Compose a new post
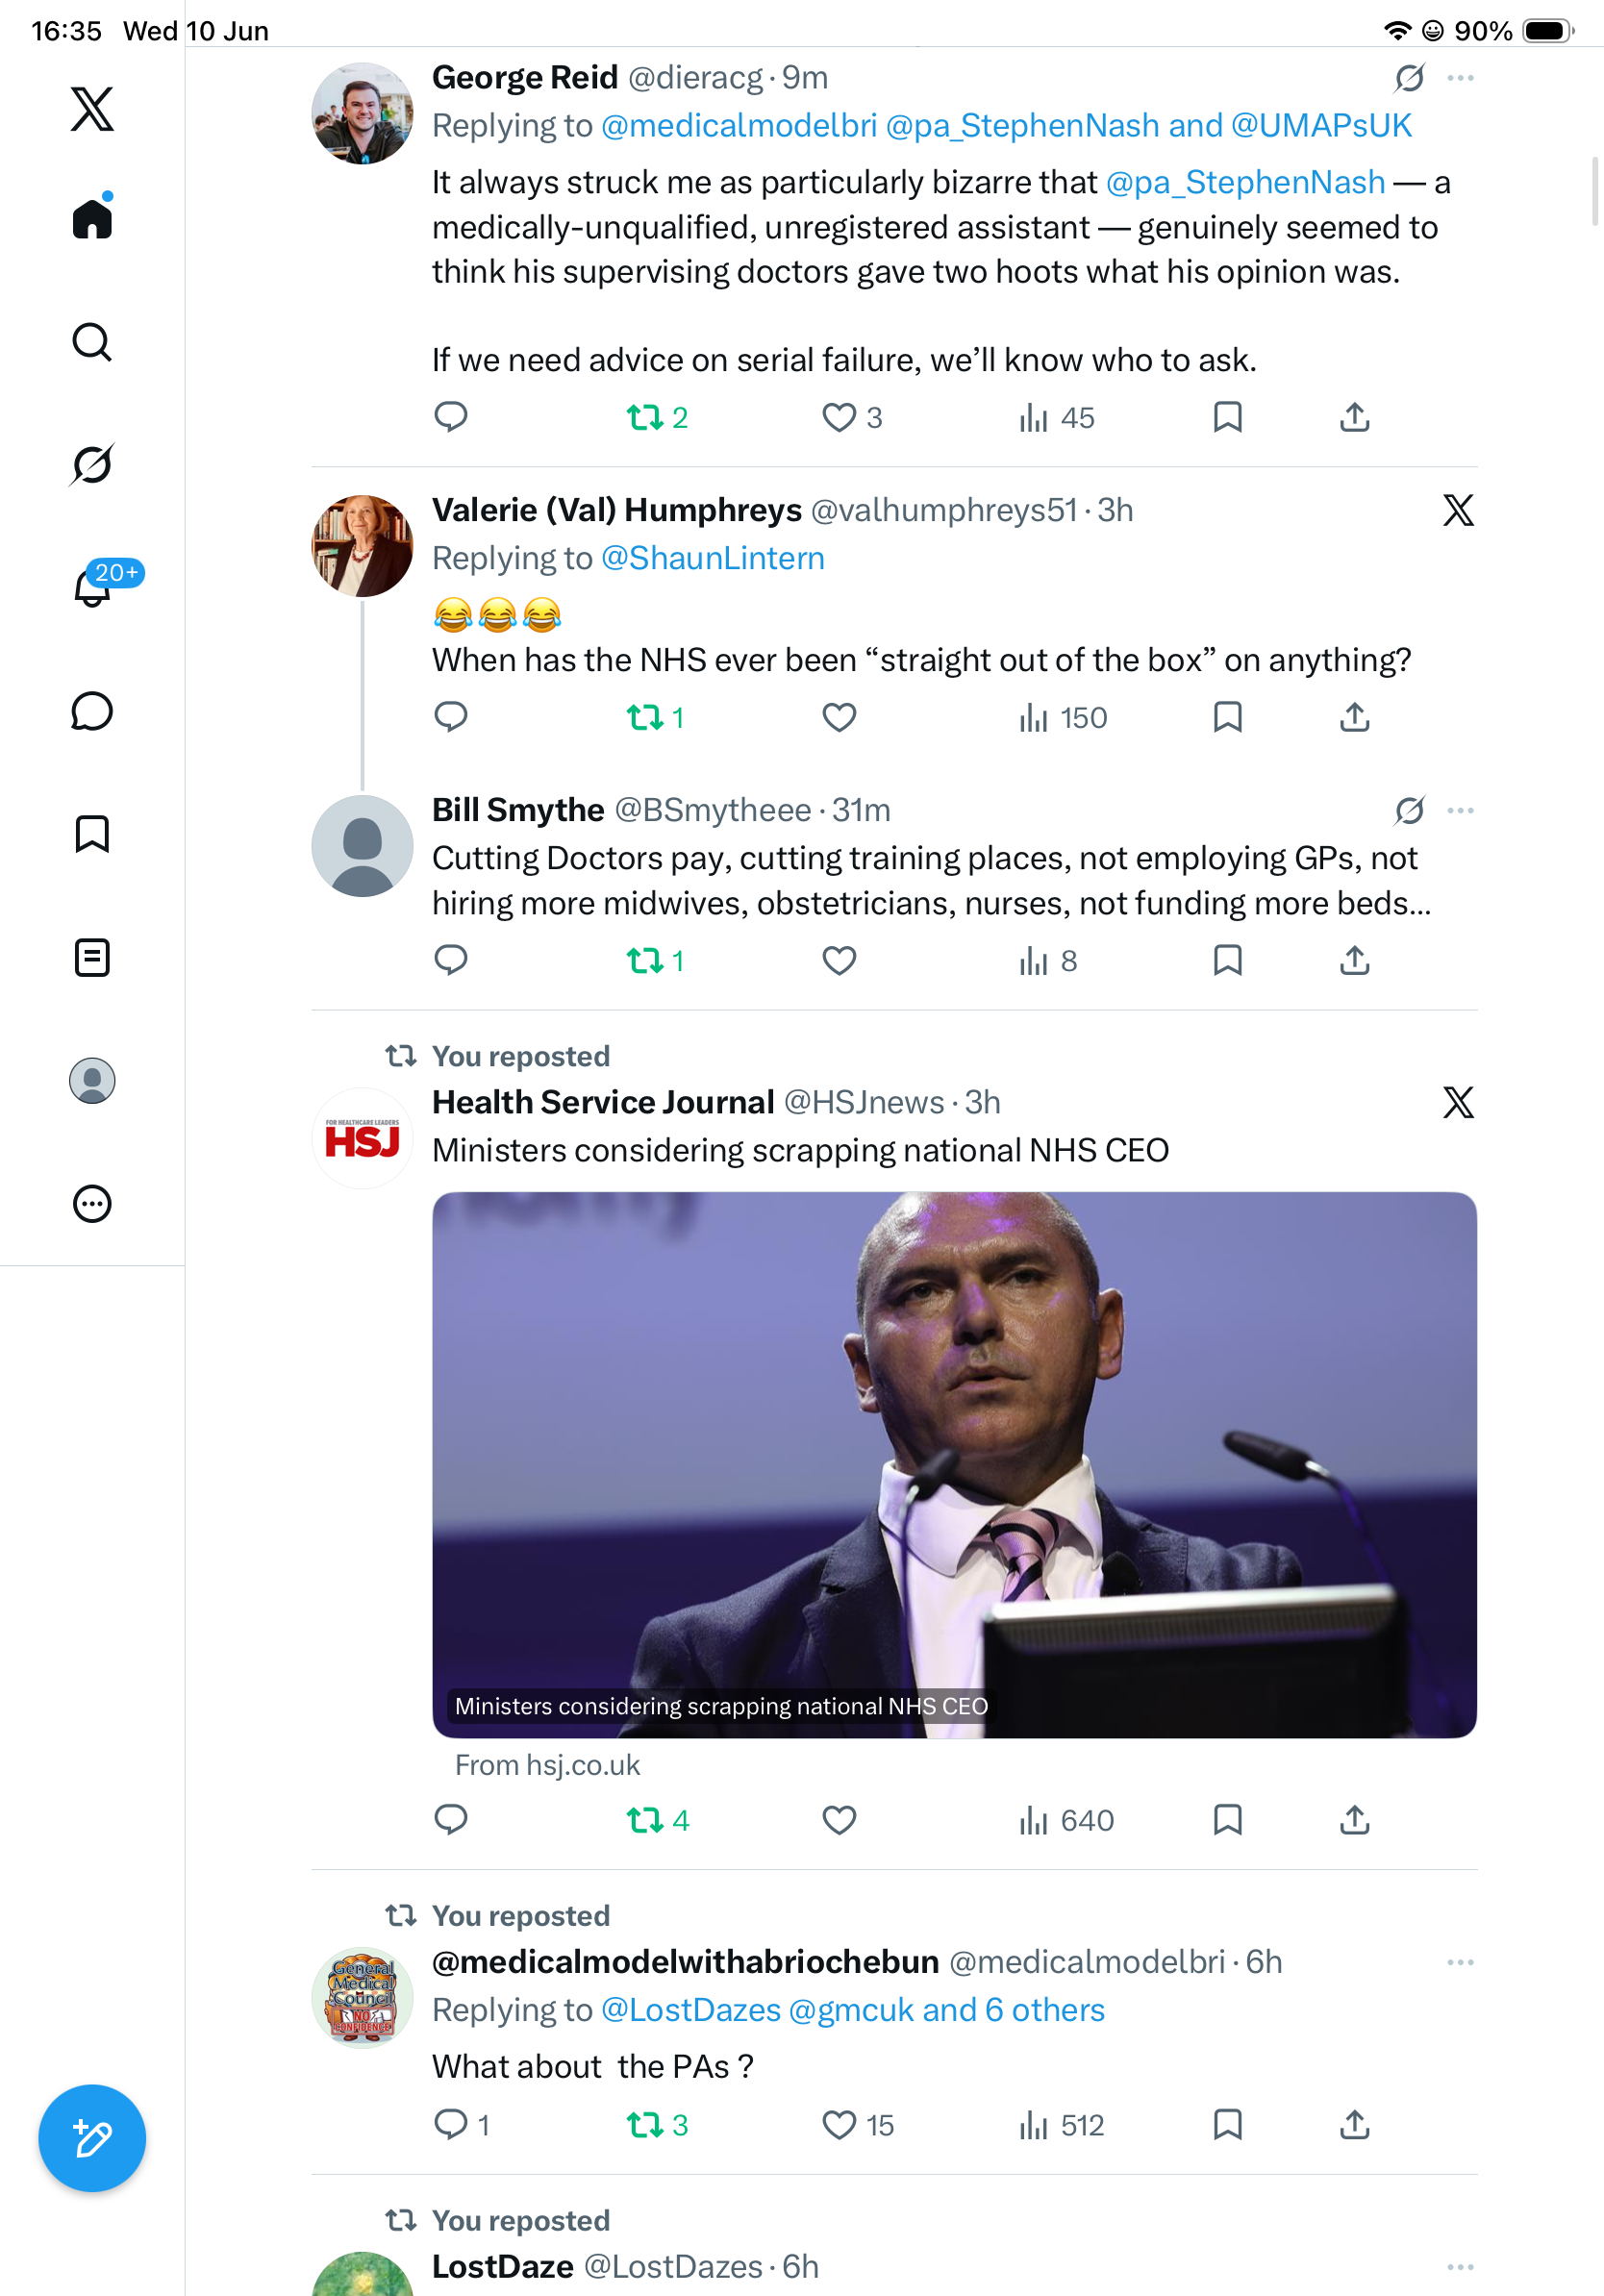The image size is (1604, 2296). pyautogui.click(x=92, y=2138)
